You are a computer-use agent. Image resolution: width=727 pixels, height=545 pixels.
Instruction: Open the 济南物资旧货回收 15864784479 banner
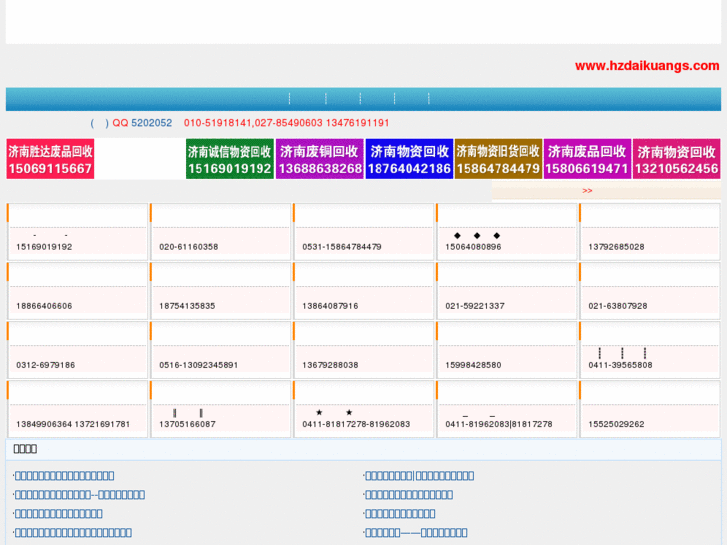tap(498, 159)
